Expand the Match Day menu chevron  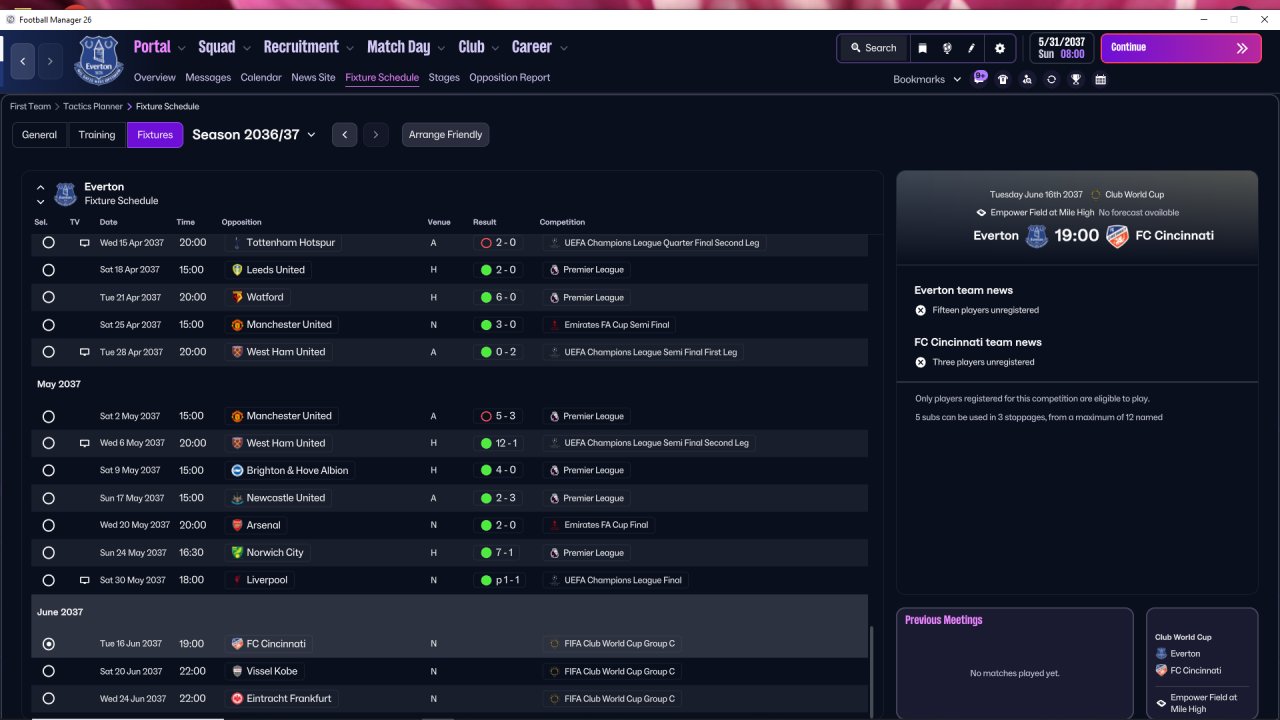click(x=441, y=48)
